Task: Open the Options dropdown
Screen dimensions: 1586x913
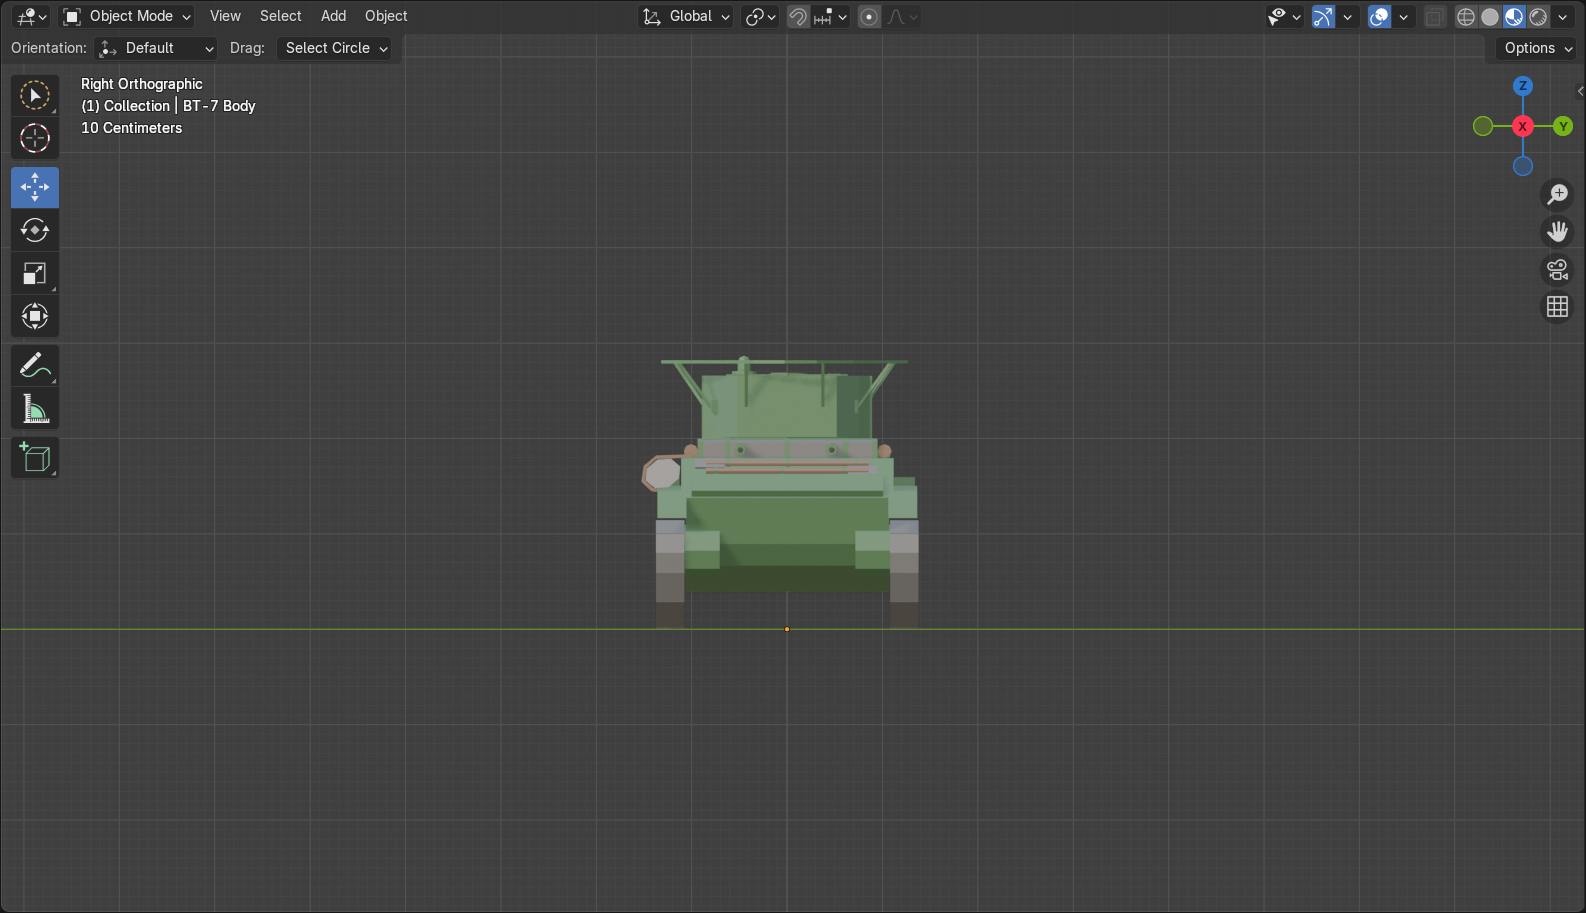Action: point(1537,48)
